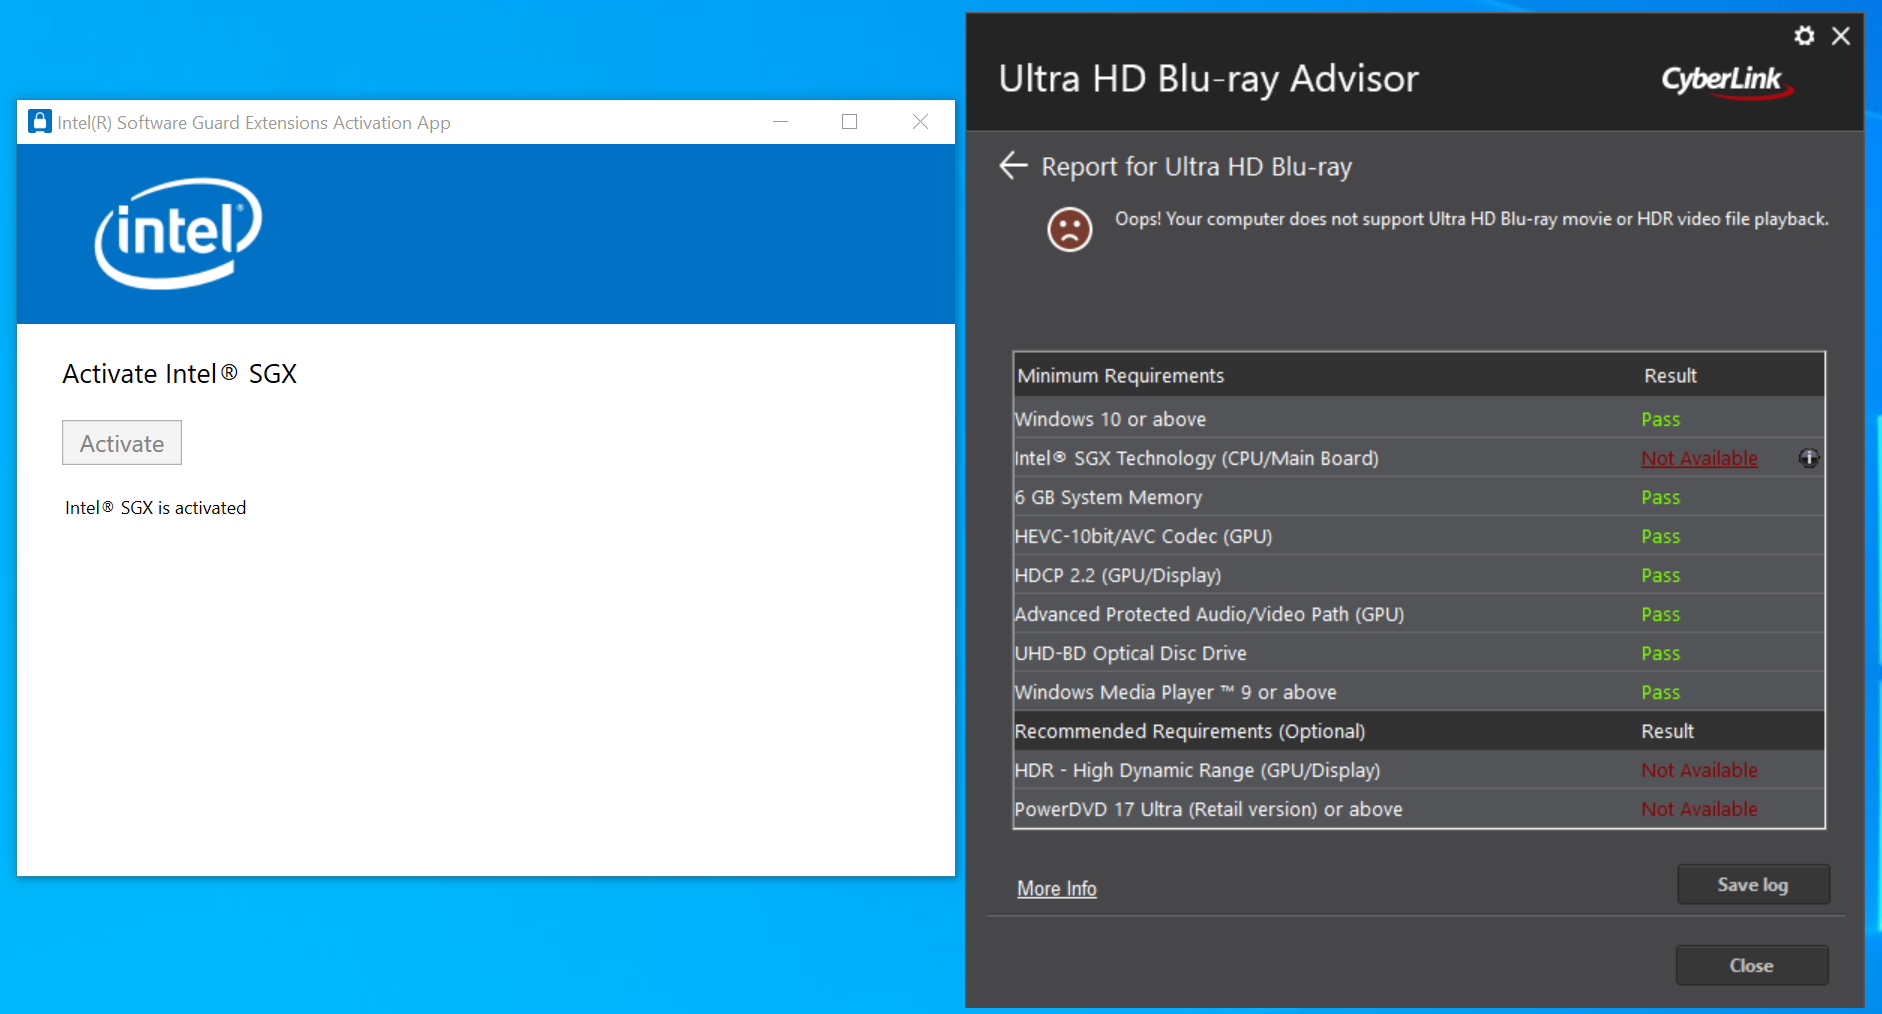The width and height of the screenshot is (1882, 1014).
Task: Maximize the Intel SGX Activation App
Action: [850, 122]
